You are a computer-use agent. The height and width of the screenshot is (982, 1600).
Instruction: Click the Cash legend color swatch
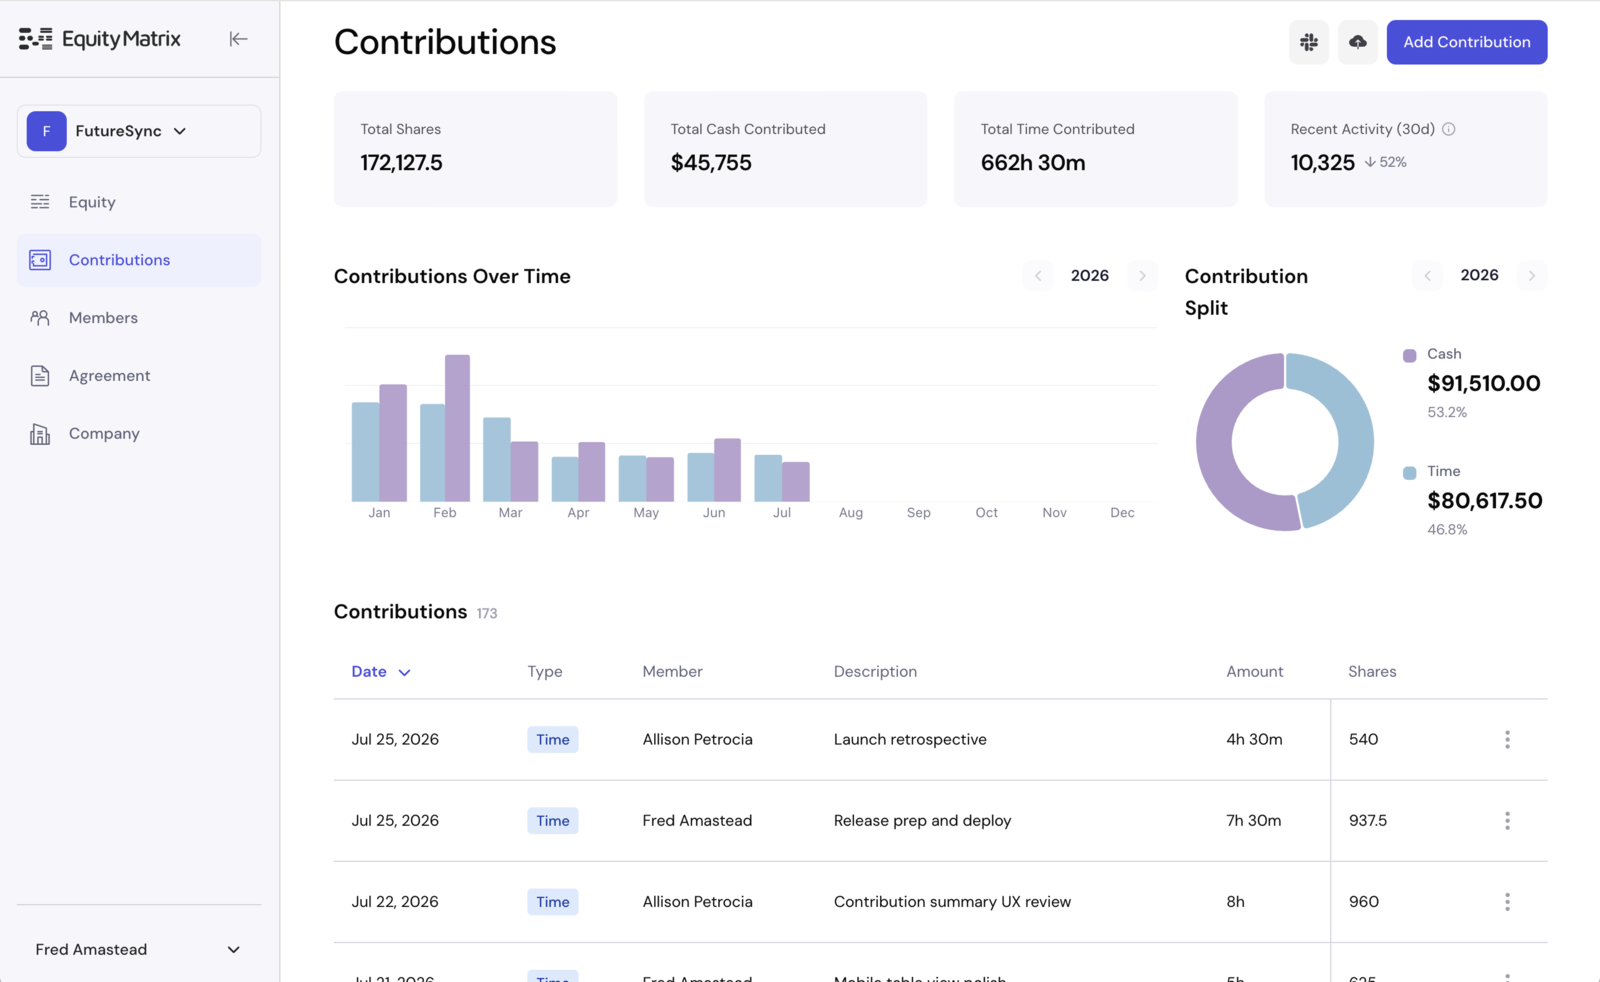click(1410, 356)
